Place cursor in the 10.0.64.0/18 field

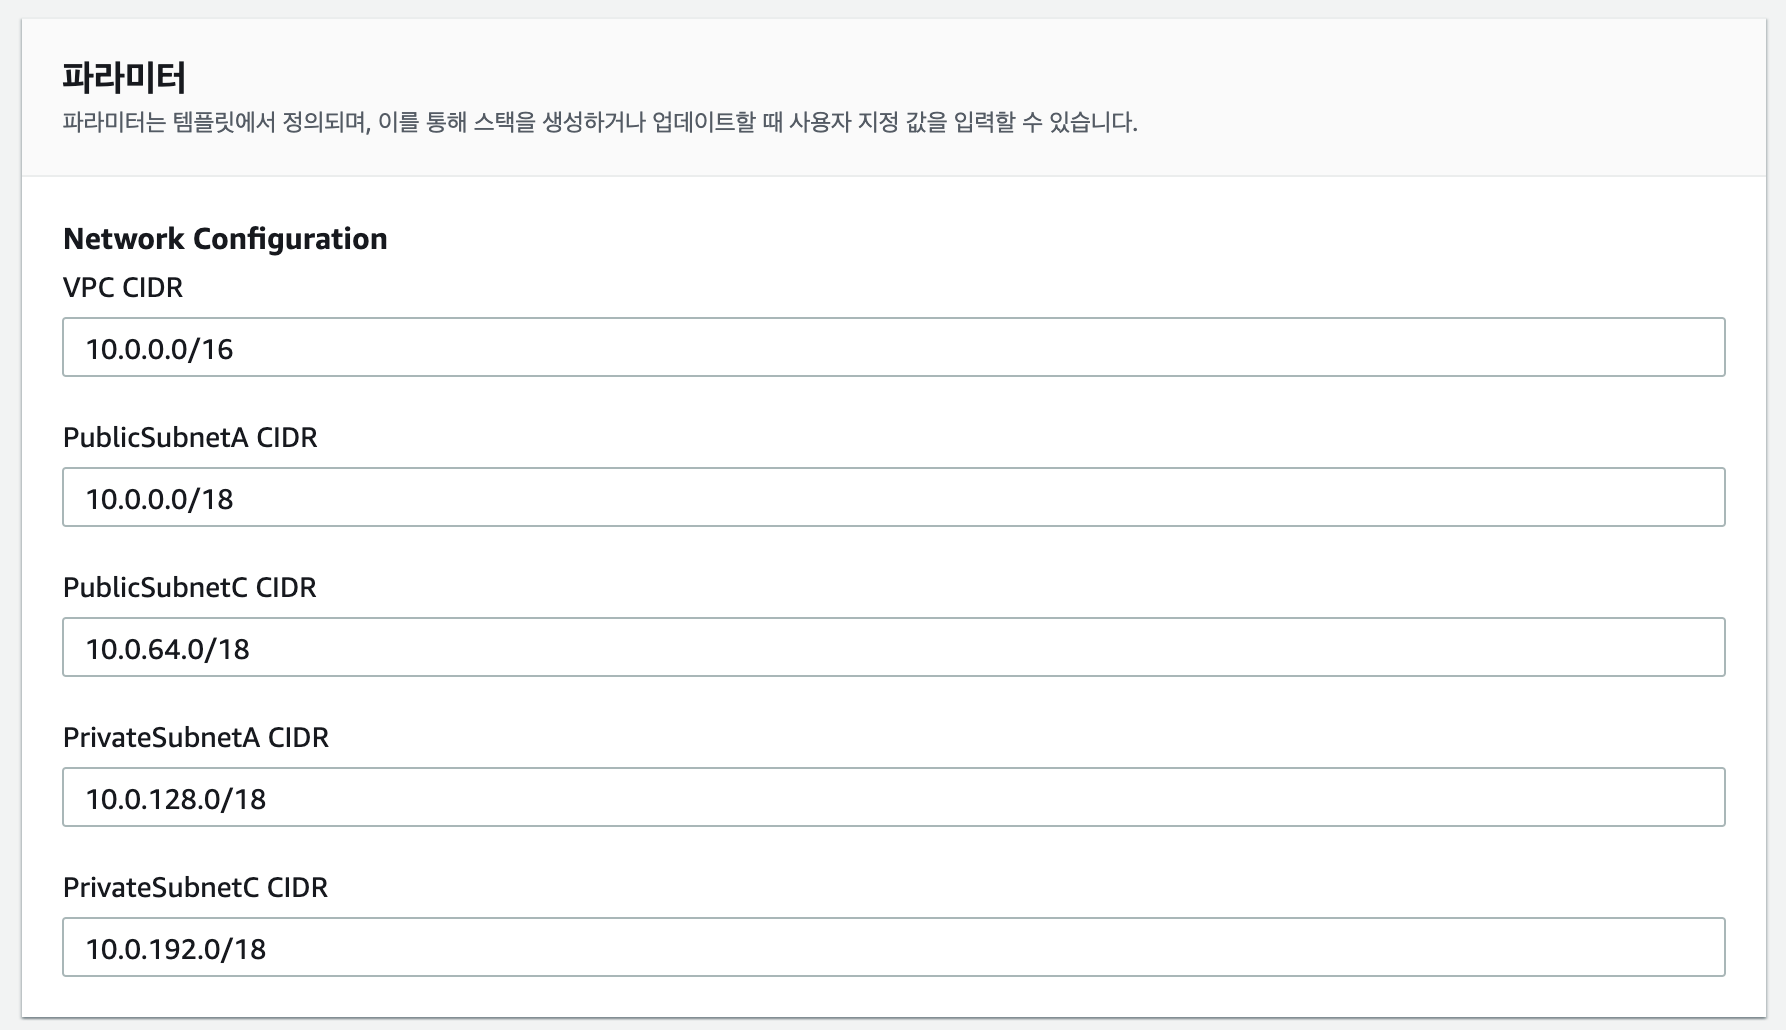(168, 647)
